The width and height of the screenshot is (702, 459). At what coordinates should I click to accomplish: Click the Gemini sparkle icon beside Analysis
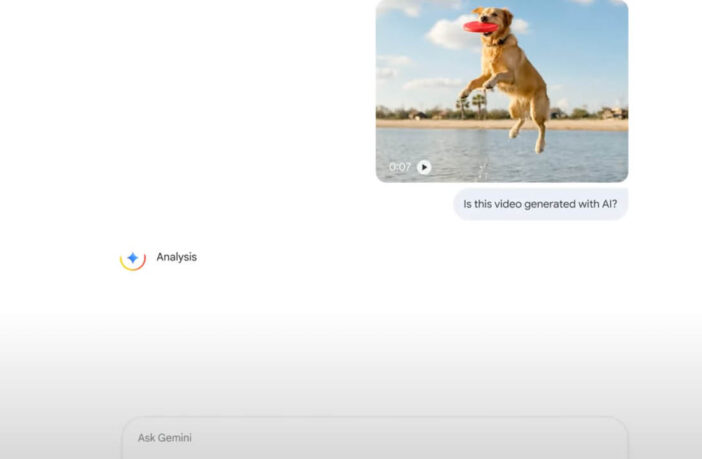tap(133, 258)
